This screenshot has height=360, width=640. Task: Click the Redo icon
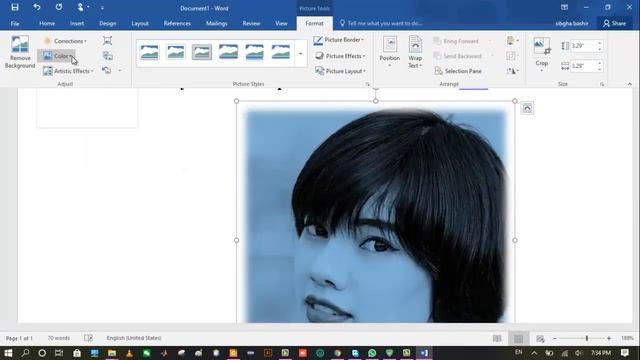click(59, 7)
